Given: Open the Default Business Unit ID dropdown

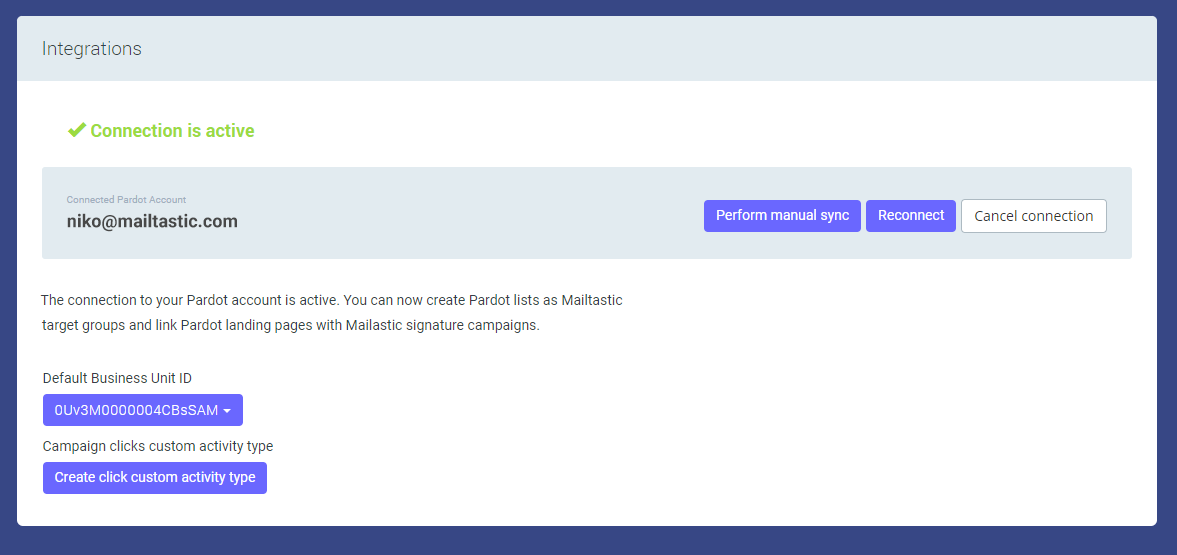Looking at the screenshot, I should [143, 410].
